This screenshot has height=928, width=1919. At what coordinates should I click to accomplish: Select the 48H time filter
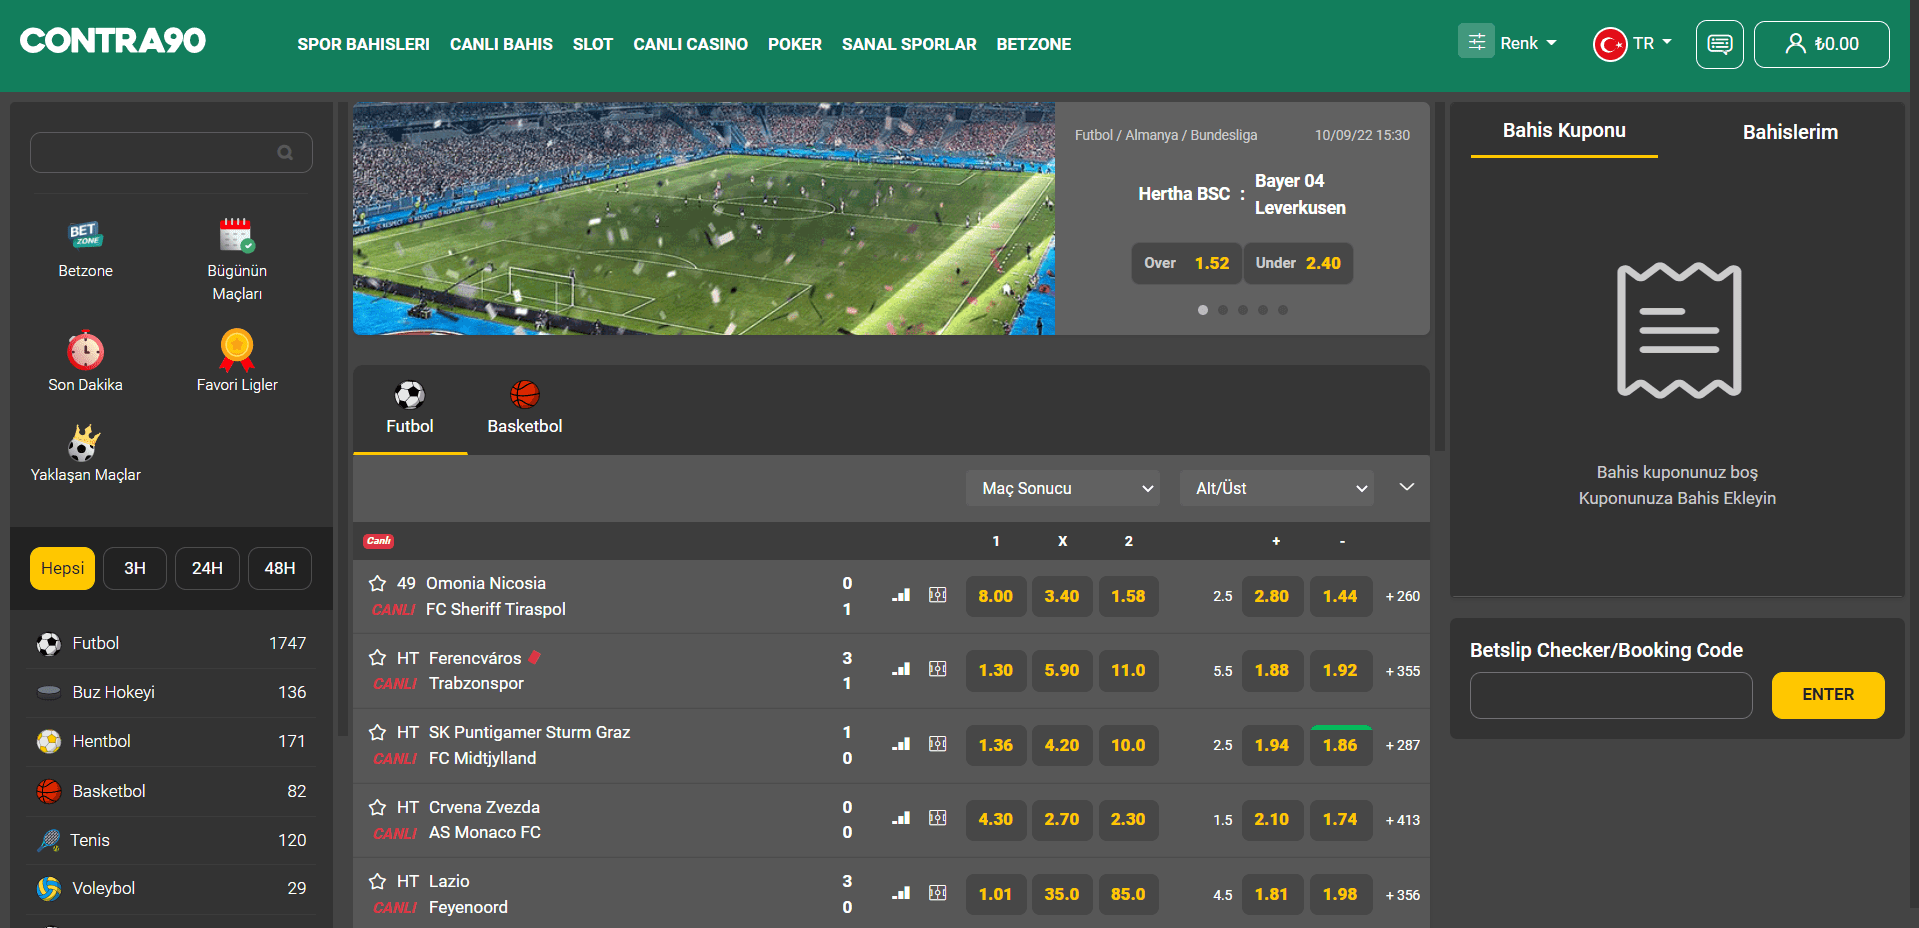[280, 568]
